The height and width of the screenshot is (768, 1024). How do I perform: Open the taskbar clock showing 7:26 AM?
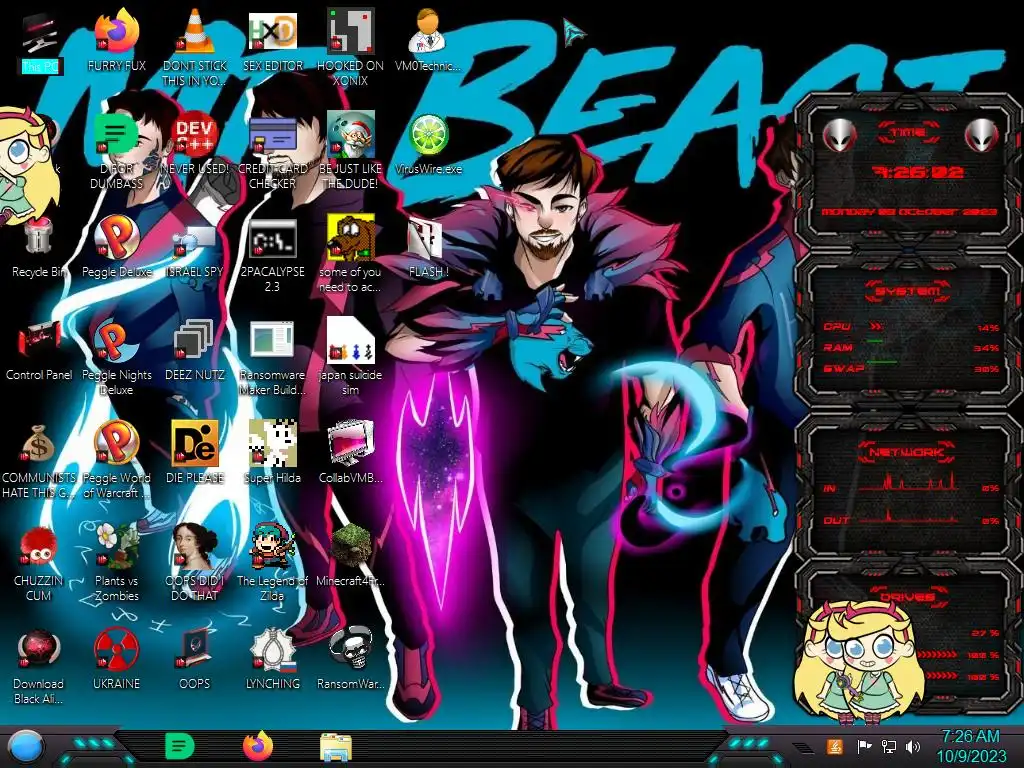click(971, 746)
